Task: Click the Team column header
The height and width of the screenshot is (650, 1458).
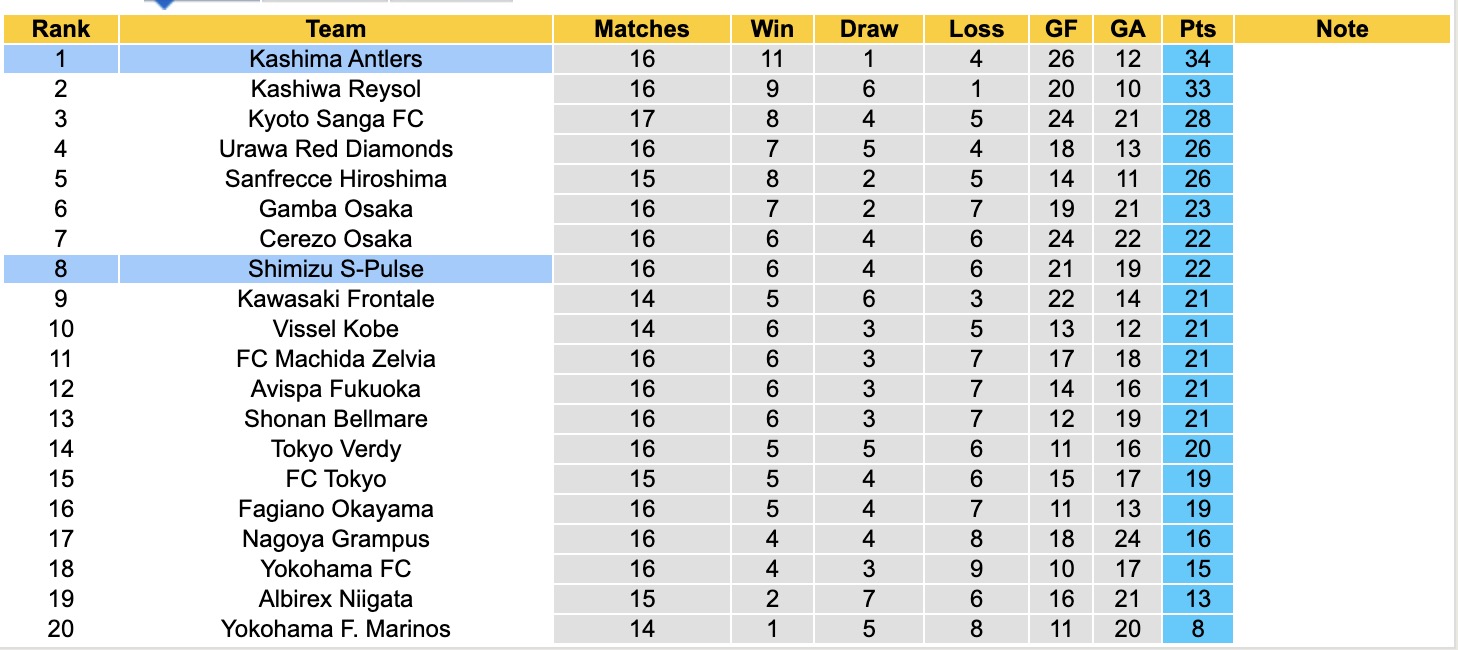Action: pyautogui.click(x=336, y=29)
